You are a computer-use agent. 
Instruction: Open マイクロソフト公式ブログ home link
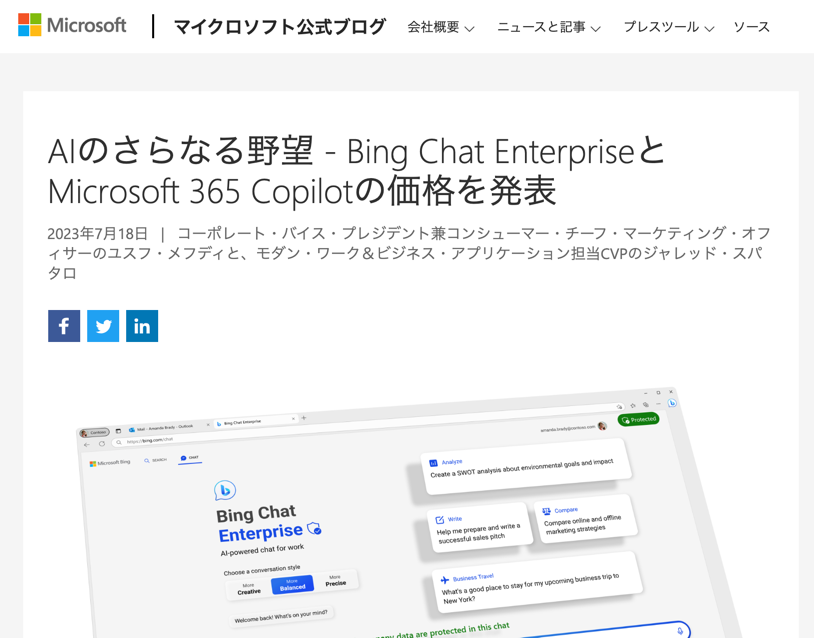[x=278, y=27]
